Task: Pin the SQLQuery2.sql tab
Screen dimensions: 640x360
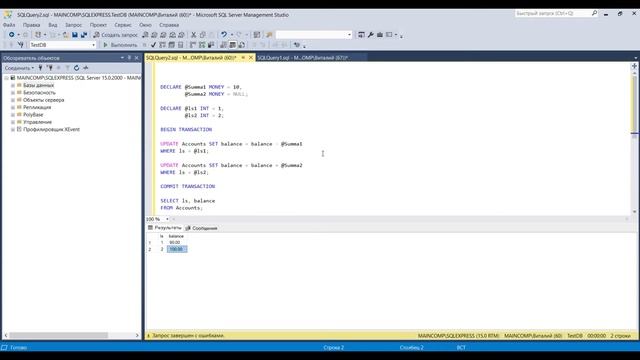Action: (x=243, y=58)
